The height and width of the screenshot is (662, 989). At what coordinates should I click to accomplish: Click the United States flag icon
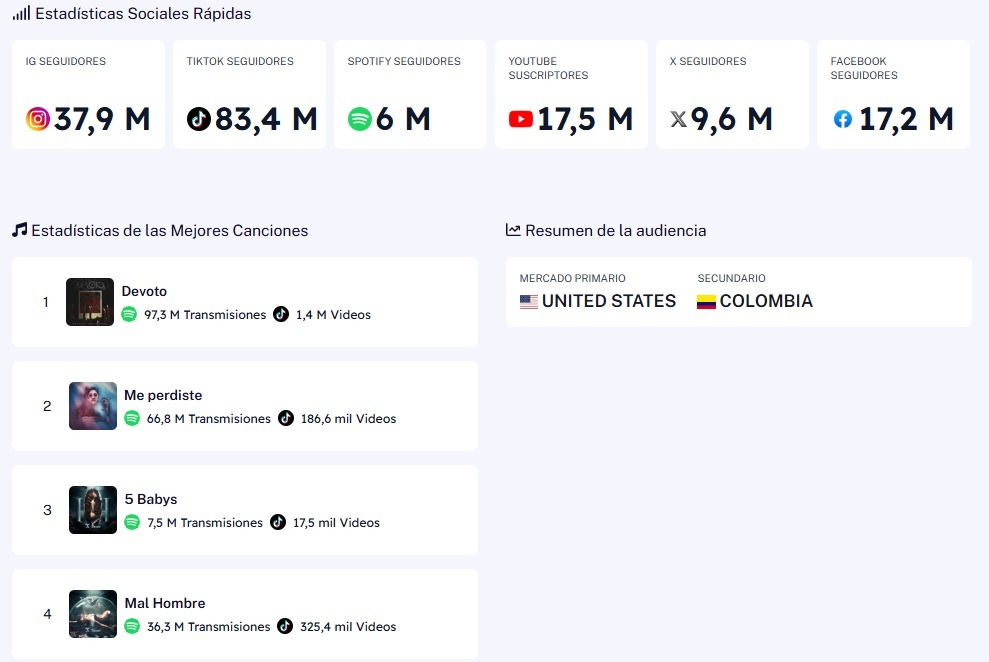529,301
